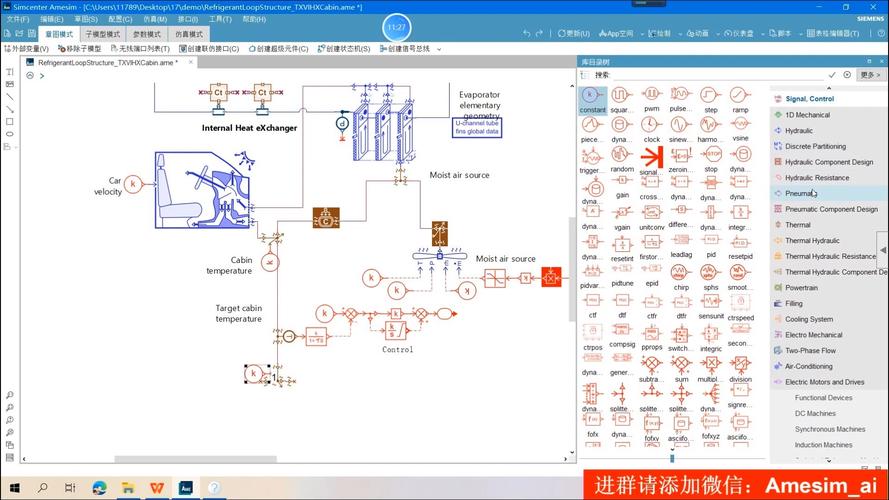Image resolution: width=889 pixels, height=500 pixels.
Task: Click the undo arrow in toolbar
Action: pos(526,33)
